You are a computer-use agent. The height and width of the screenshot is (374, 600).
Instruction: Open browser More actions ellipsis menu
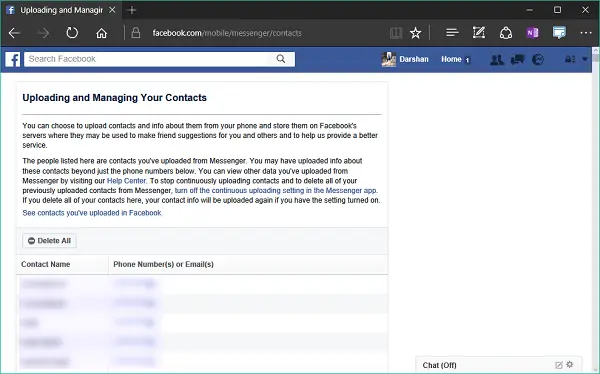(x=586, y=33)
